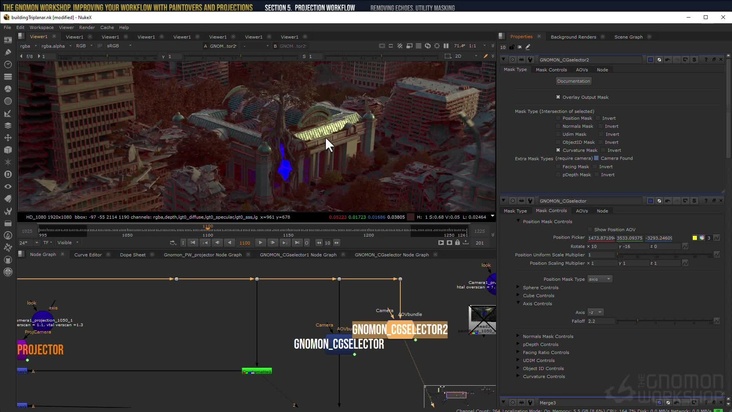This screenshot has width=732, height=412.
Task: Expand Normals Mask Controls group
Action: tap(518, 336)
